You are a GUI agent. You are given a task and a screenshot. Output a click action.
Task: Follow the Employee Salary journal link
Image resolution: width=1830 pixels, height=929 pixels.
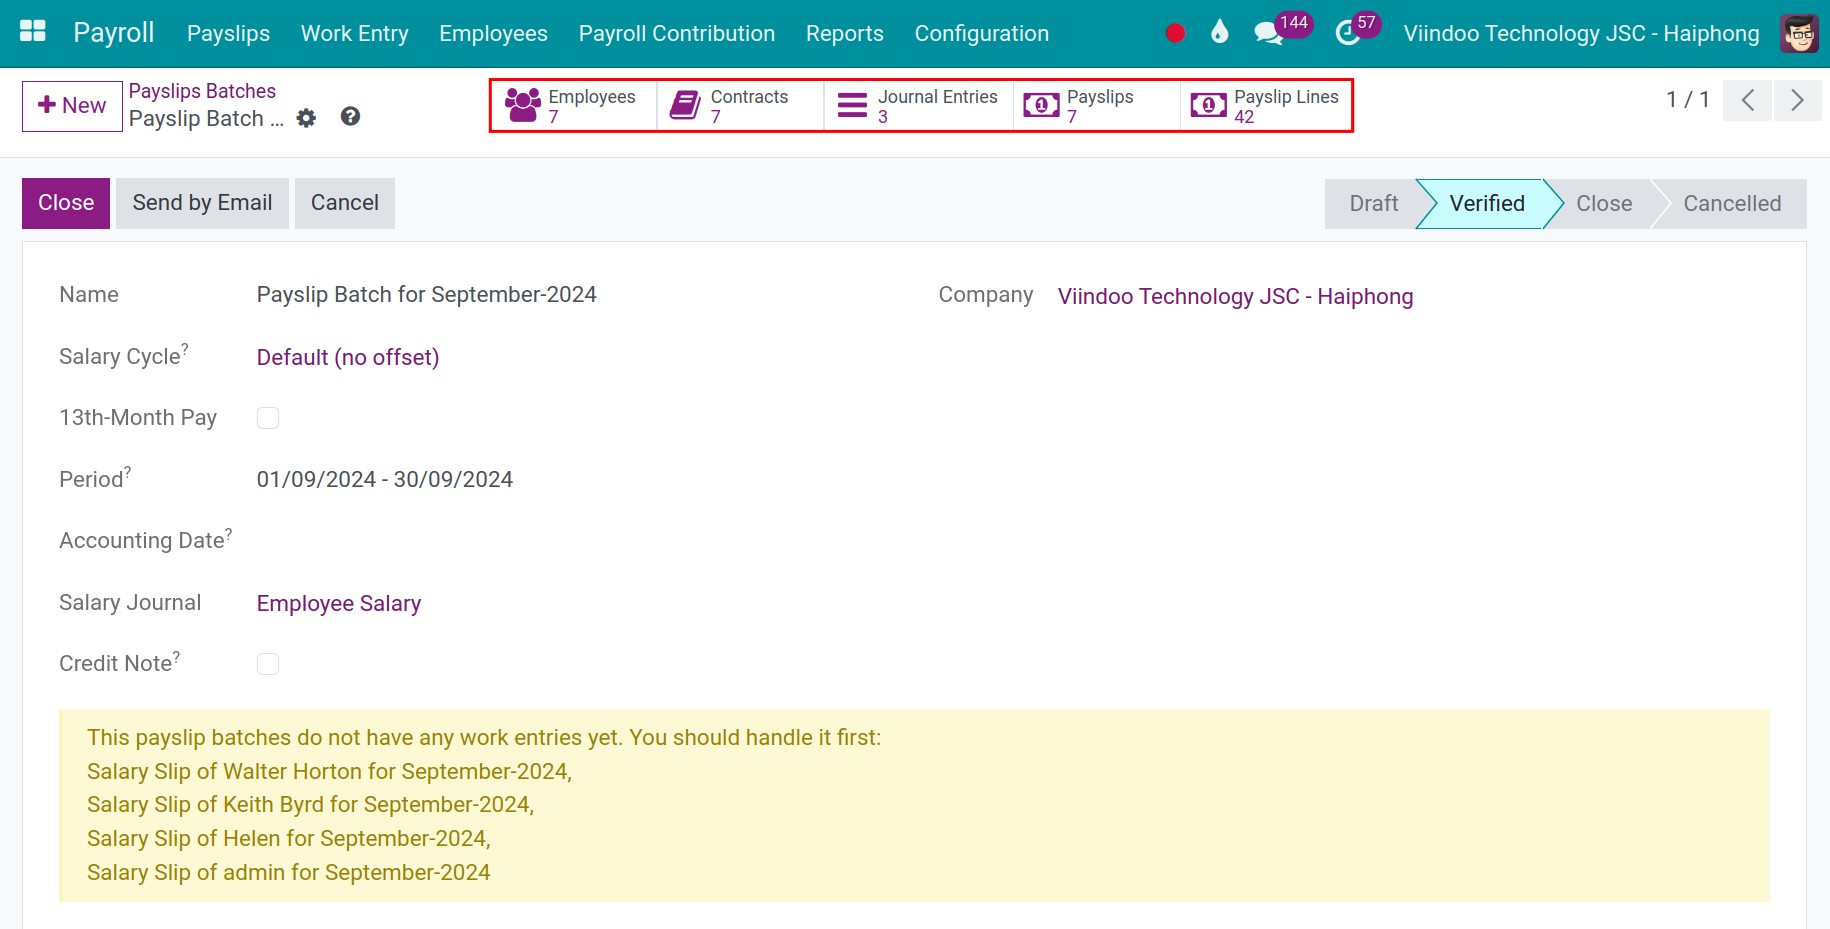coord(339,603)
